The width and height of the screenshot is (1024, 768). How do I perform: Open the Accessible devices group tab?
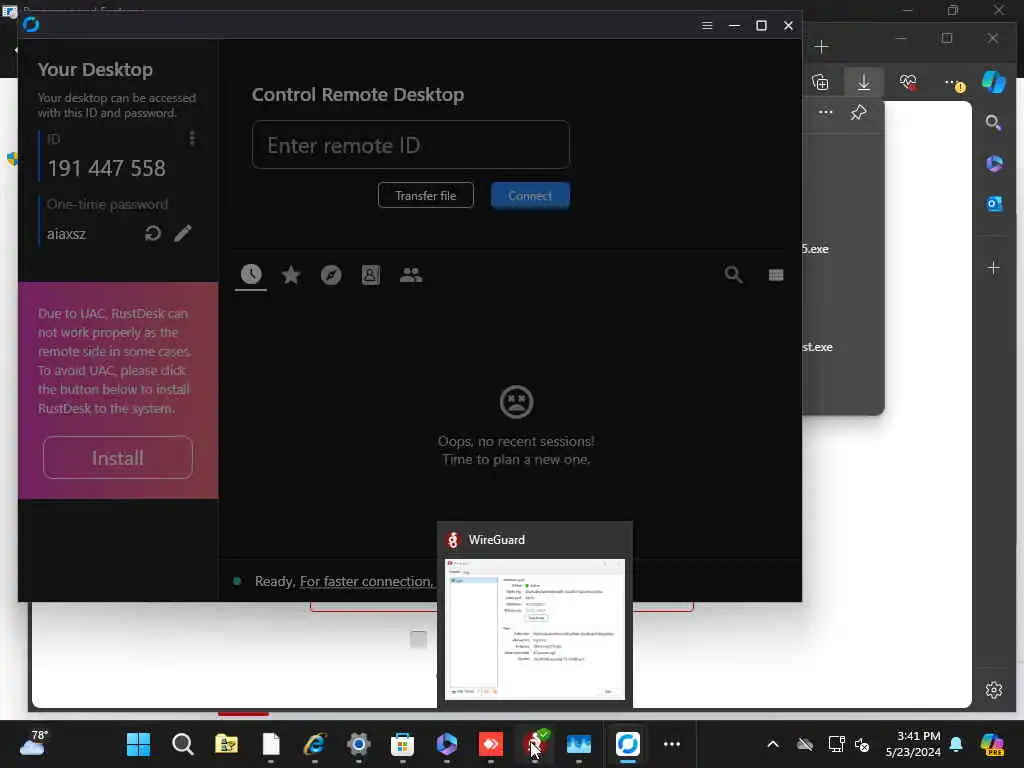point(411,275)
